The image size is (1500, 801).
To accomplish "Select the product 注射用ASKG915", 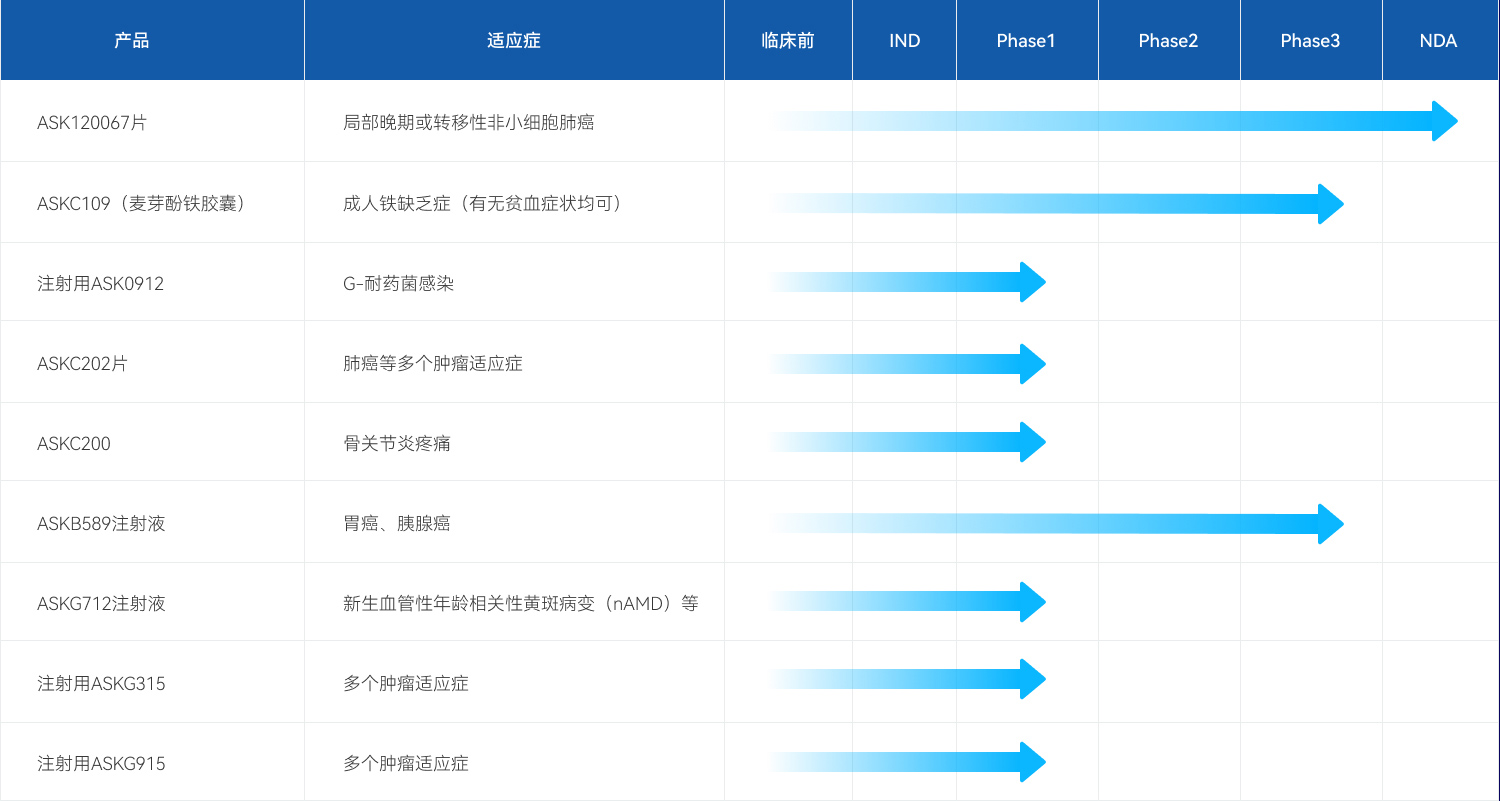I will click(101, 764).
